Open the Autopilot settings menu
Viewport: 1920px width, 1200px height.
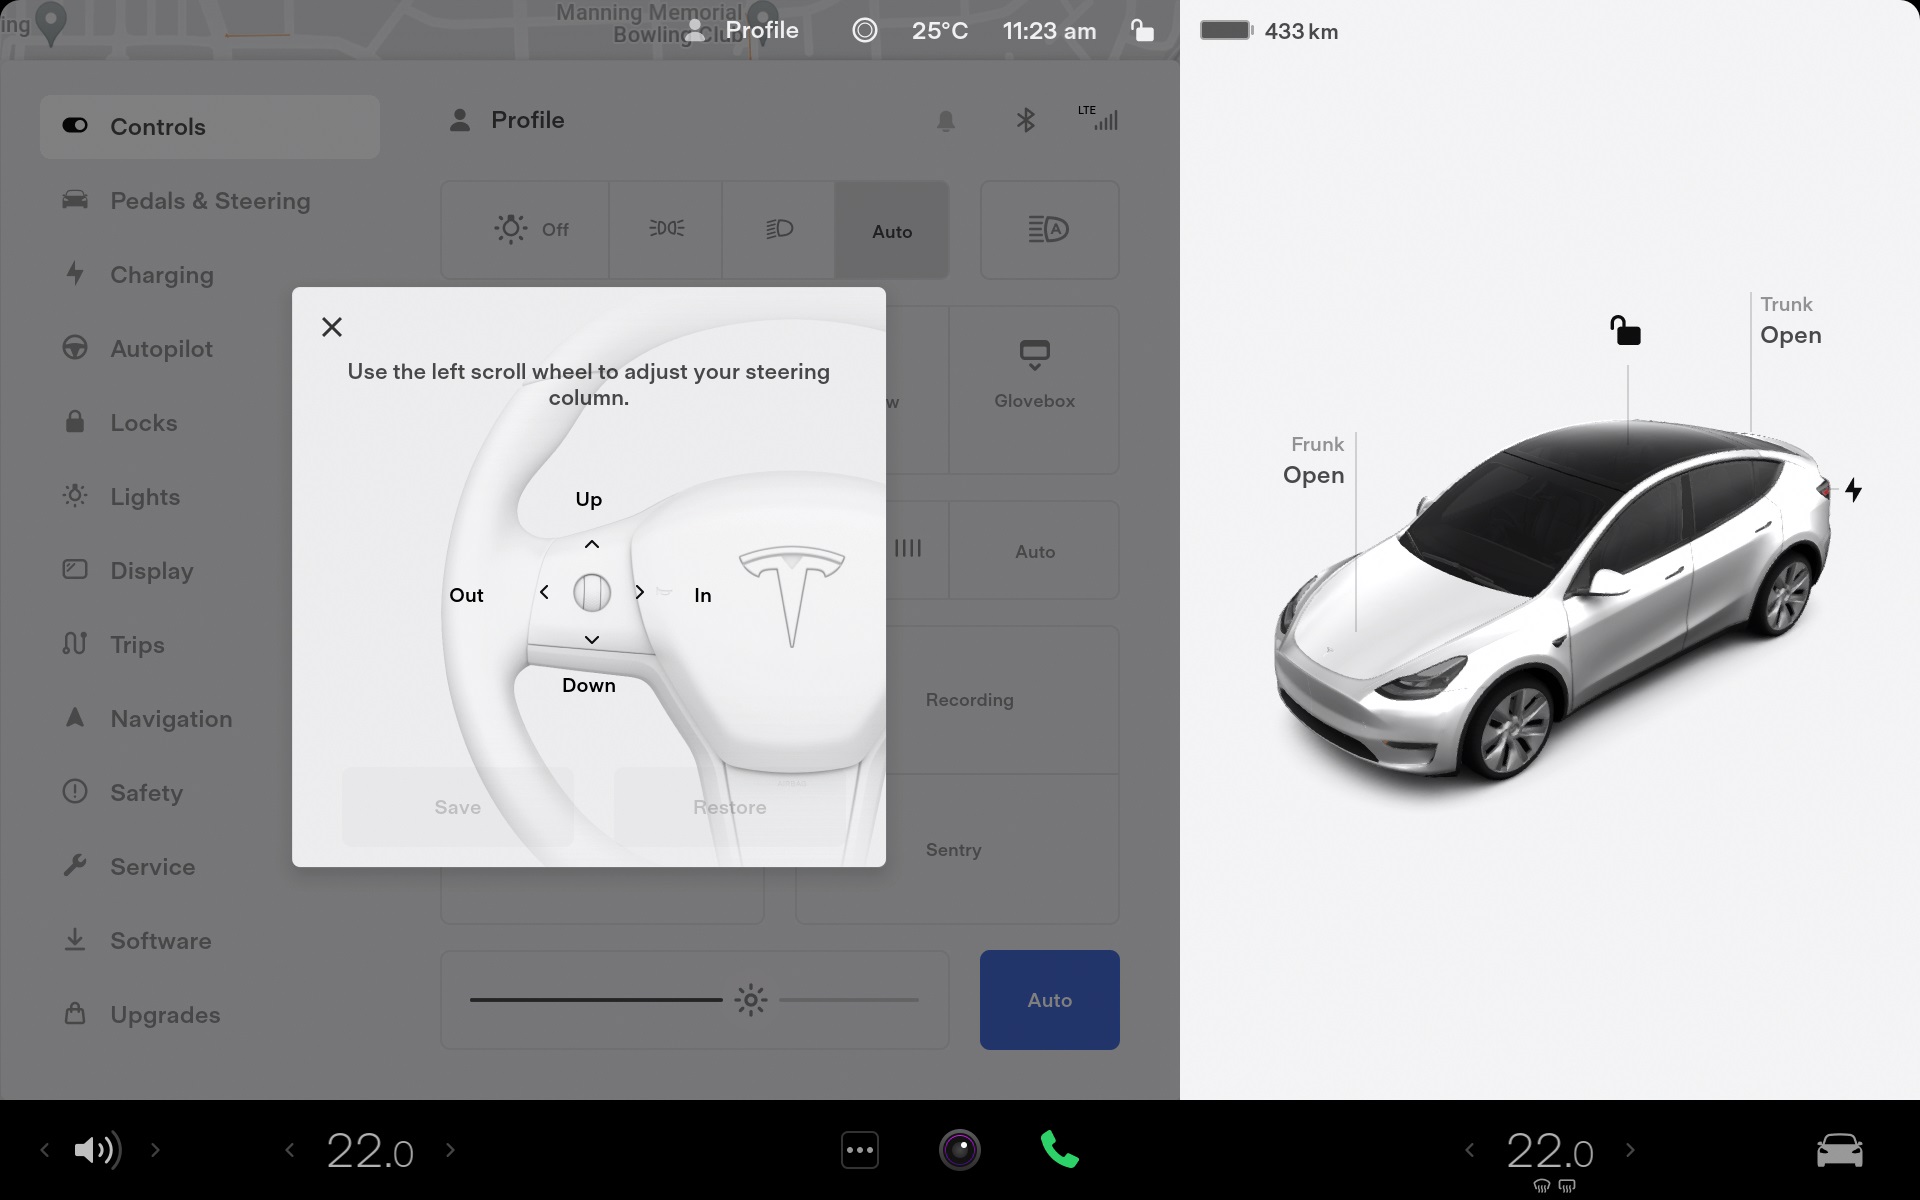(x=161, y=349)
